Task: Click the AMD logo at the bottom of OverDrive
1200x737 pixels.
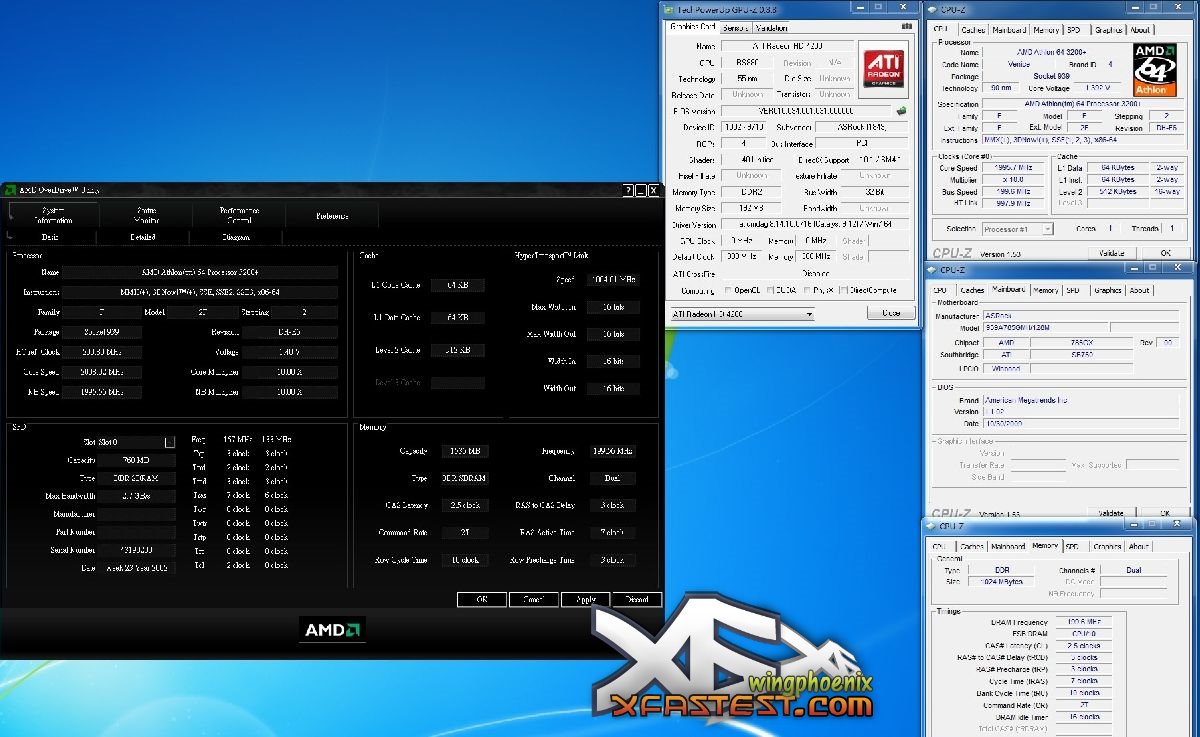Action: (332, 629)
